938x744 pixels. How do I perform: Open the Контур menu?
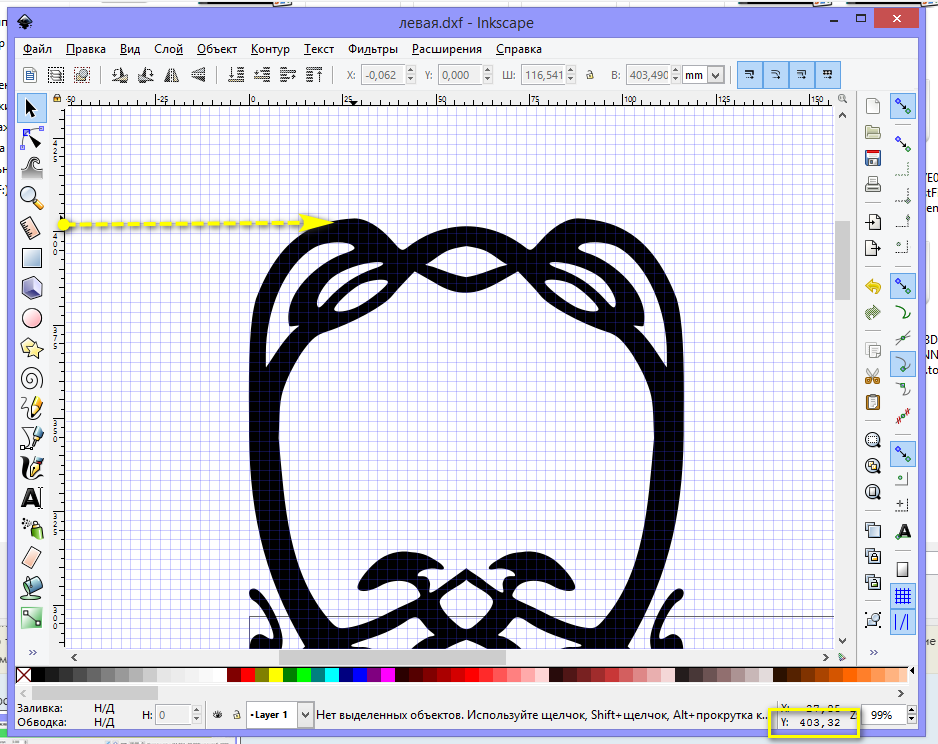pyautogui.click(x=270, y=49)
